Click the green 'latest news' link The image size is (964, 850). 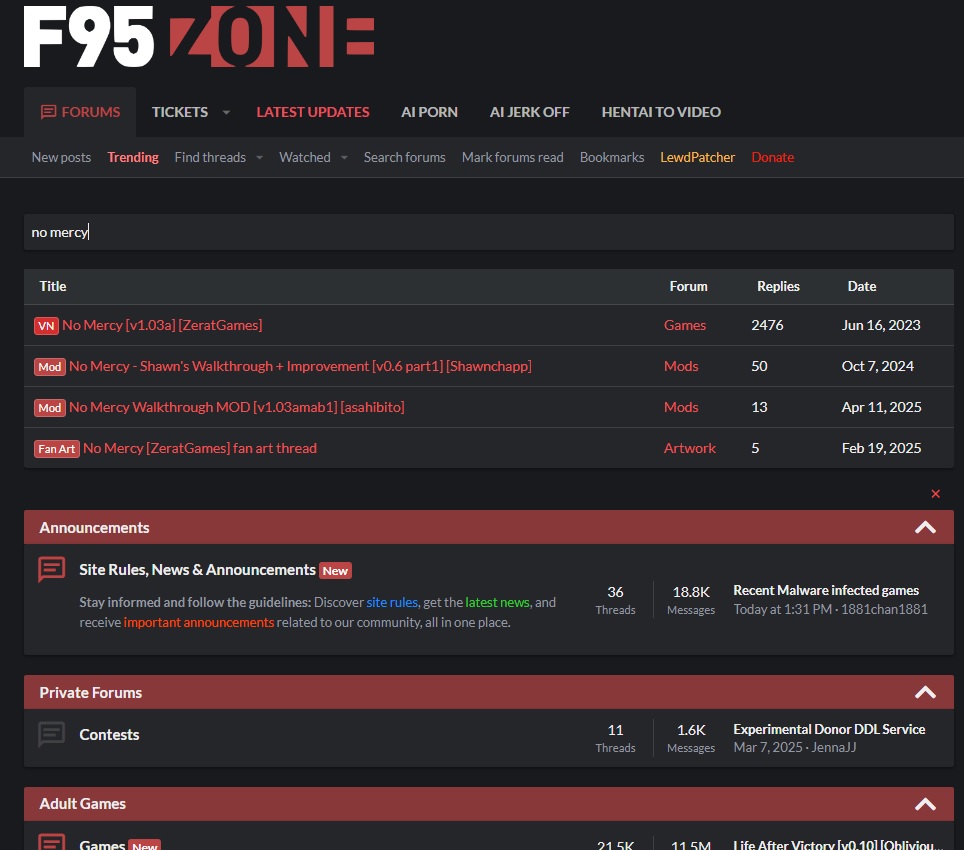(497, 602)
